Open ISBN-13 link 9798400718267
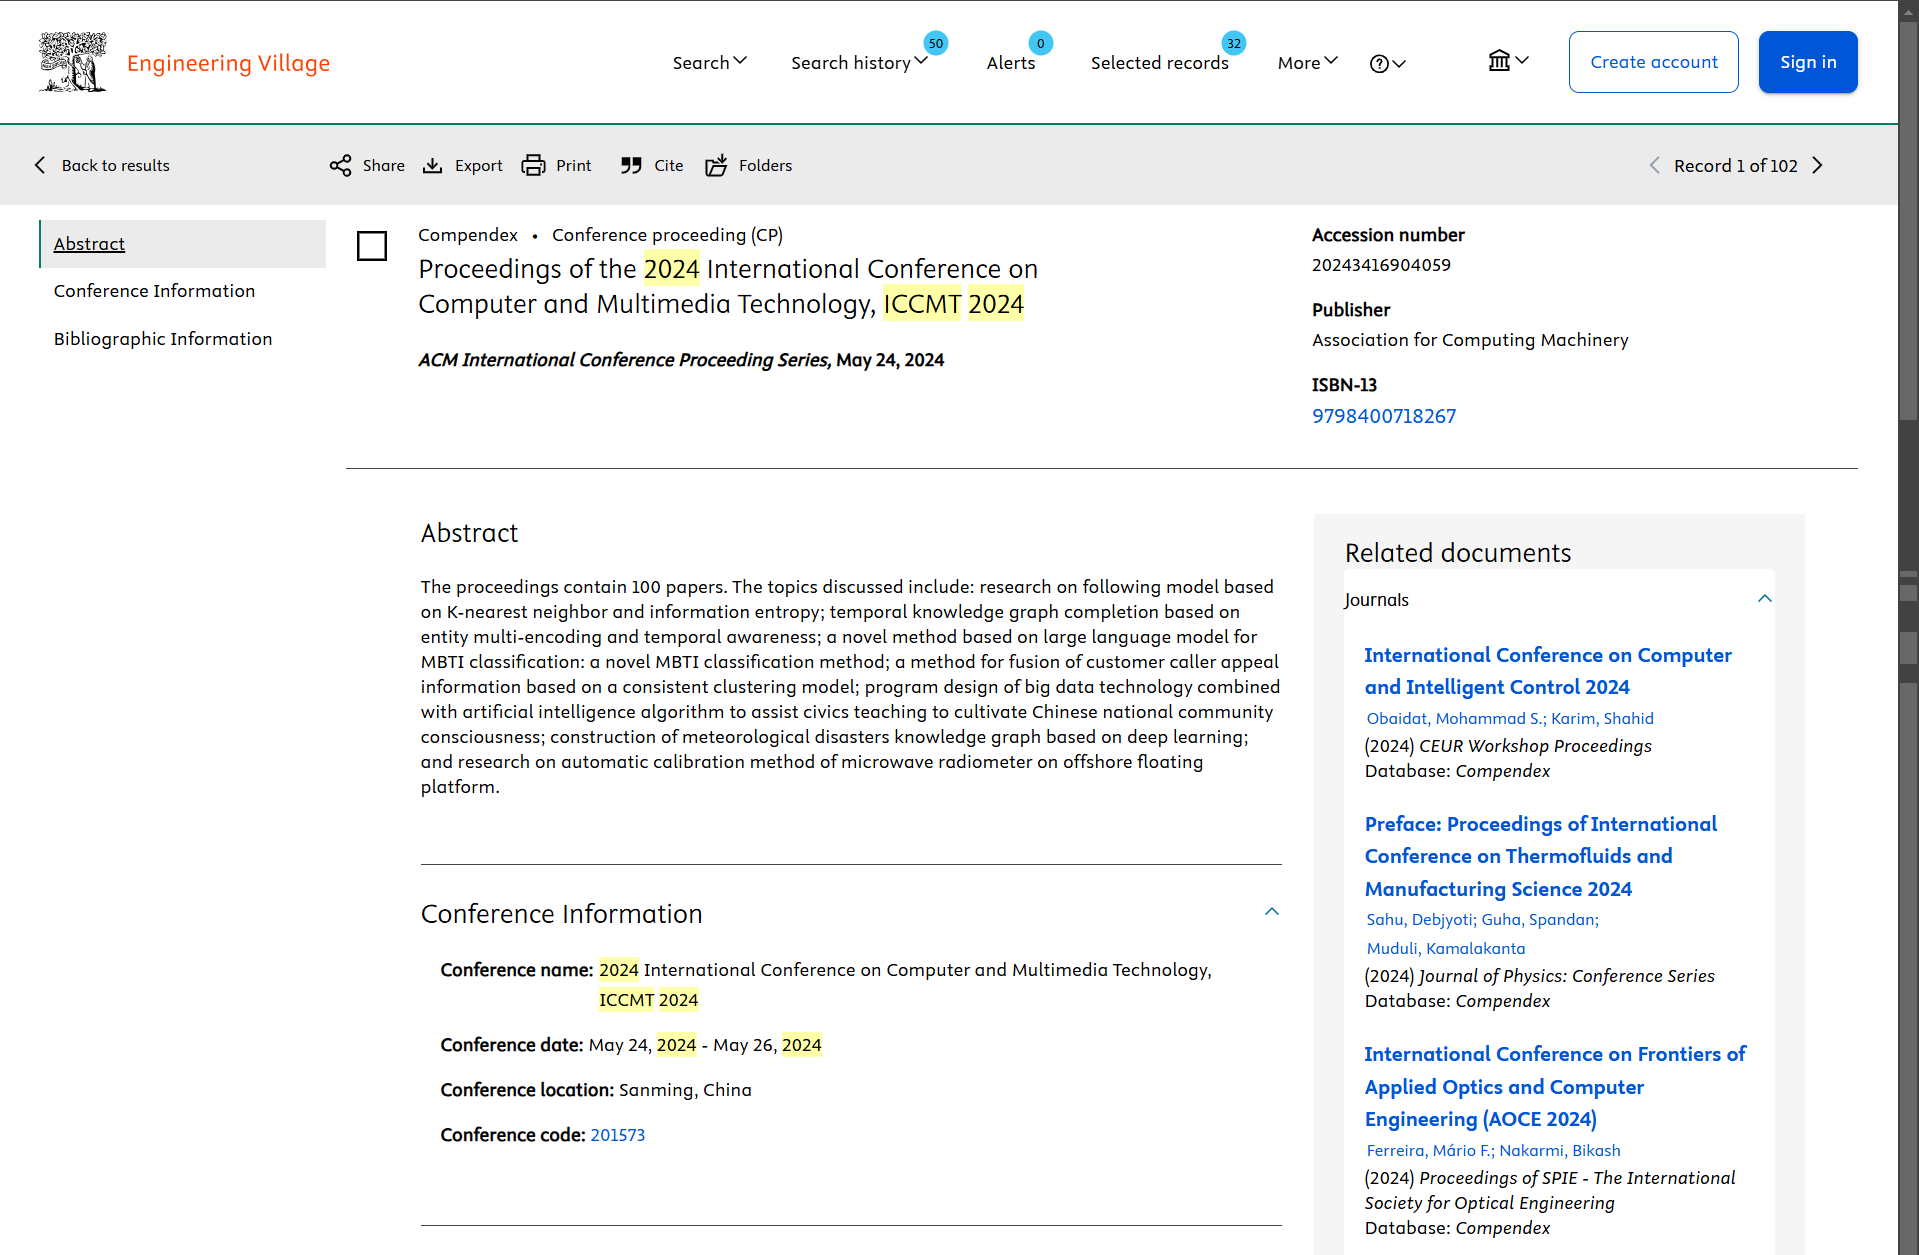 1384,416
